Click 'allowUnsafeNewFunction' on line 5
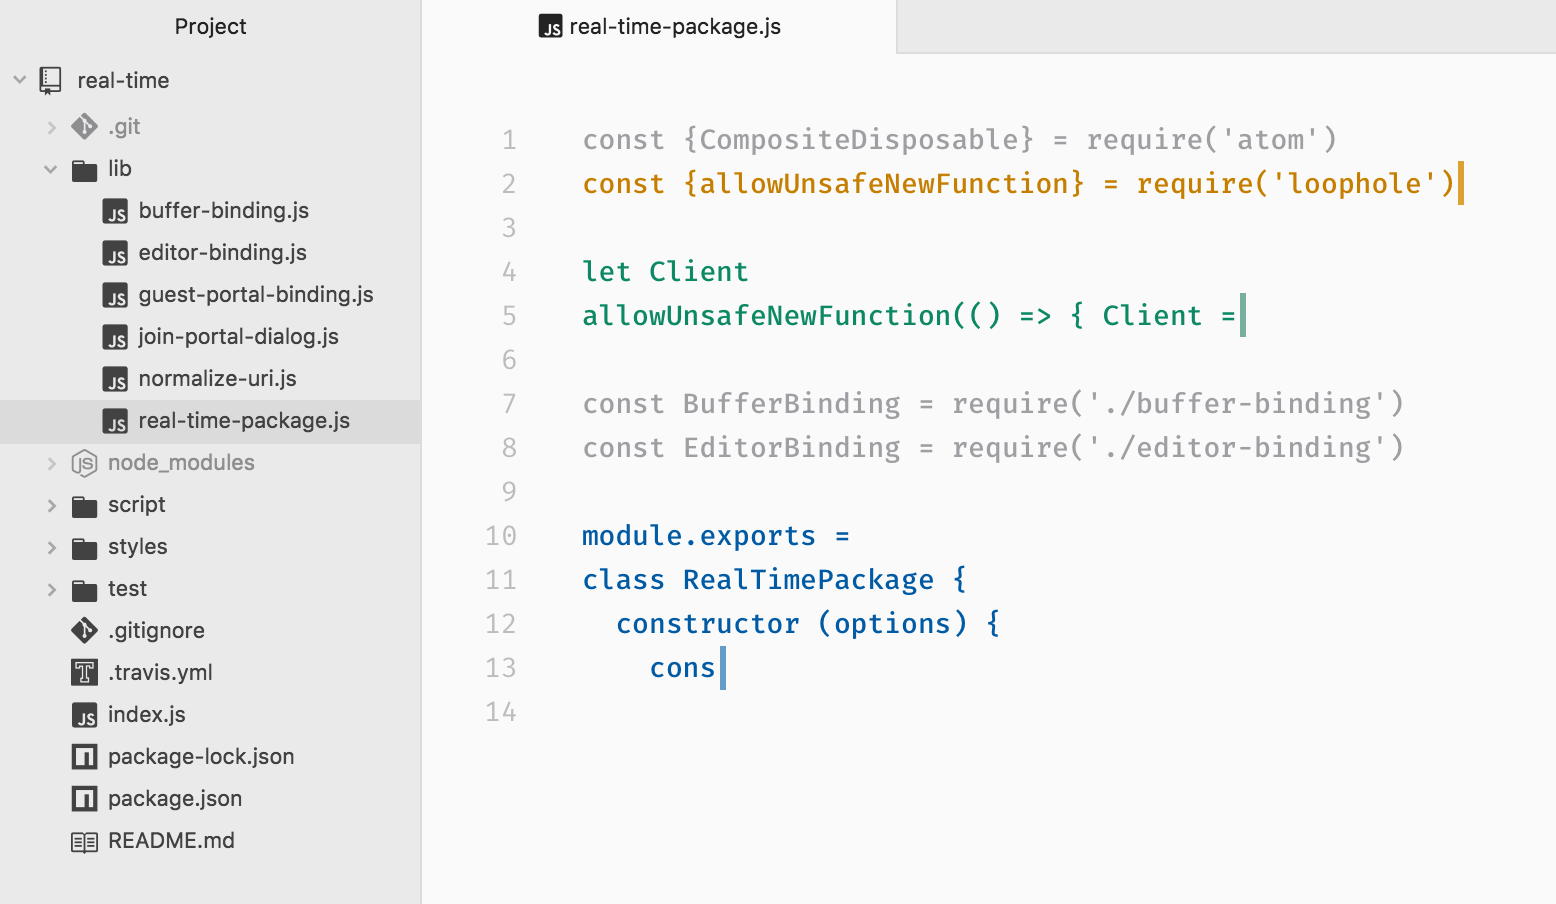 (x=766, y=316)
